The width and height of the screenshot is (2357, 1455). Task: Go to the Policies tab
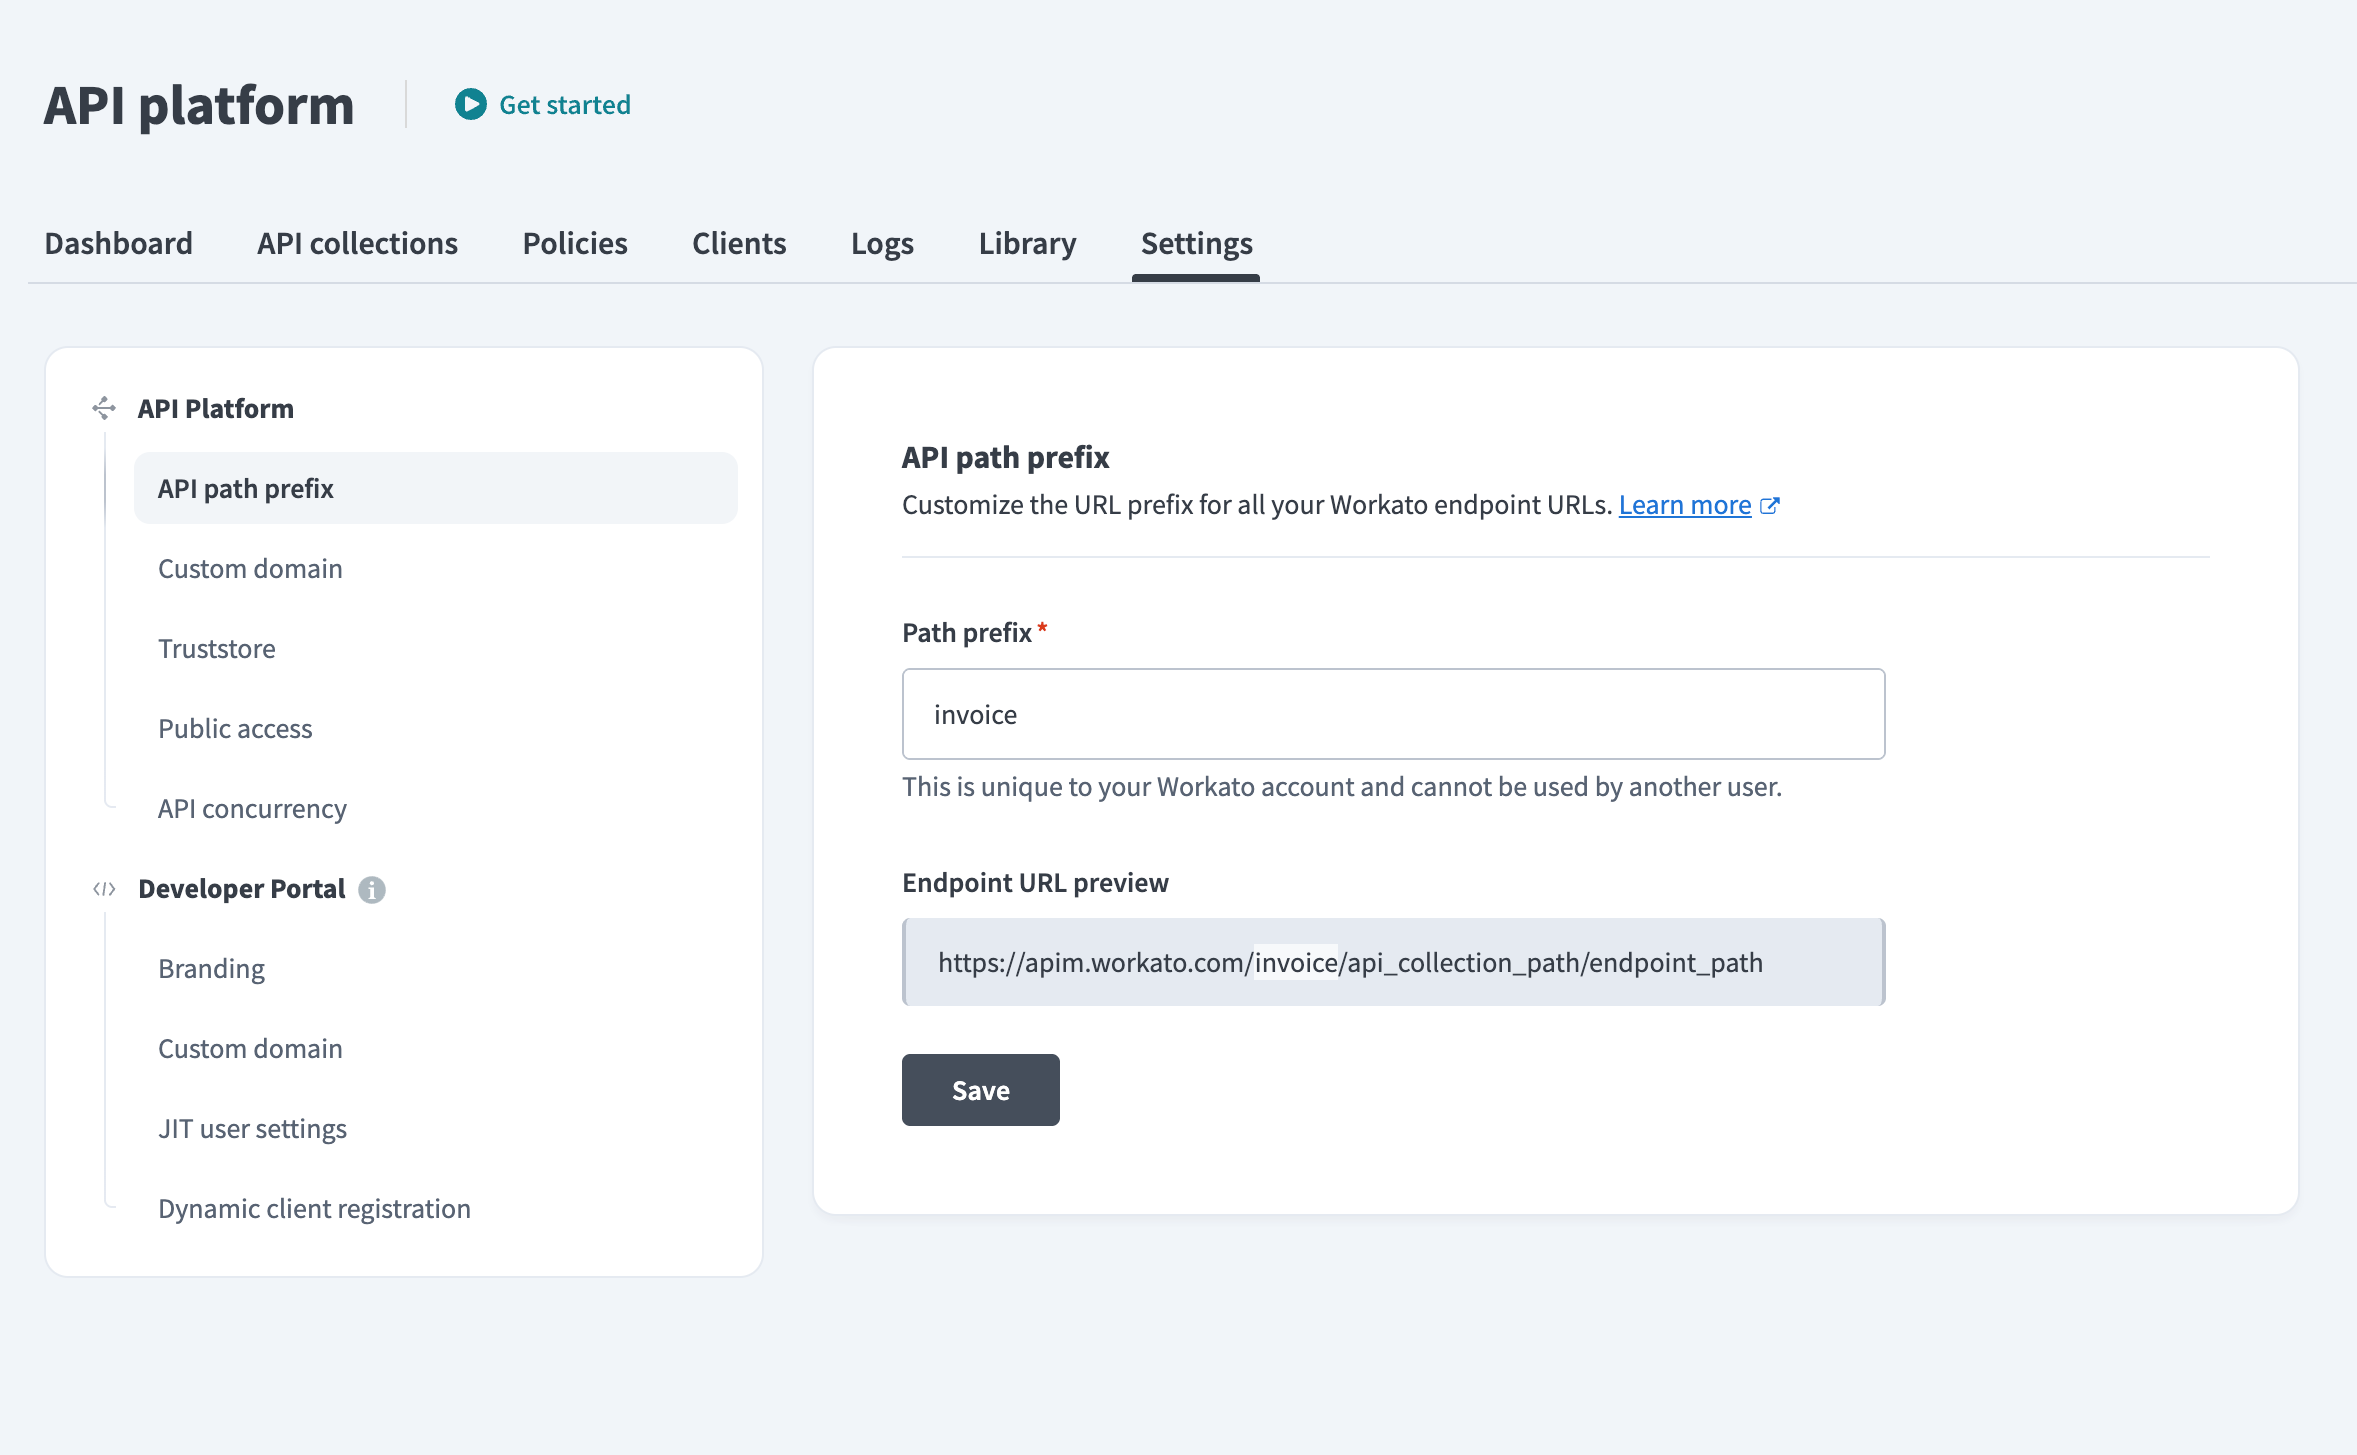[x=575, y=243]
